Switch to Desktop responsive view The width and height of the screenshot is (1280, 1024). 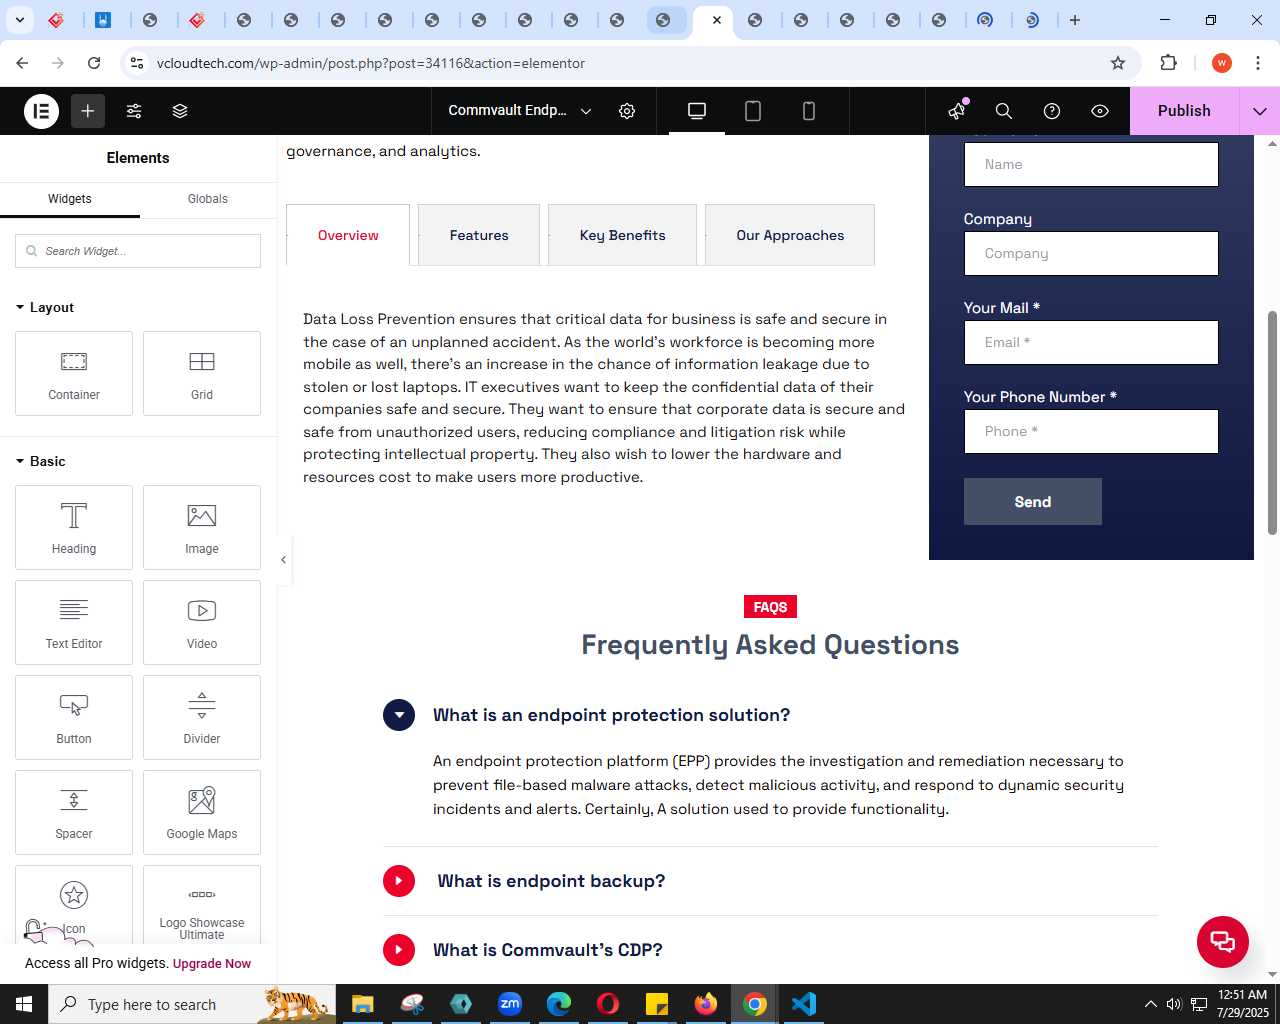pyautogui.click(x=697, y=111)
